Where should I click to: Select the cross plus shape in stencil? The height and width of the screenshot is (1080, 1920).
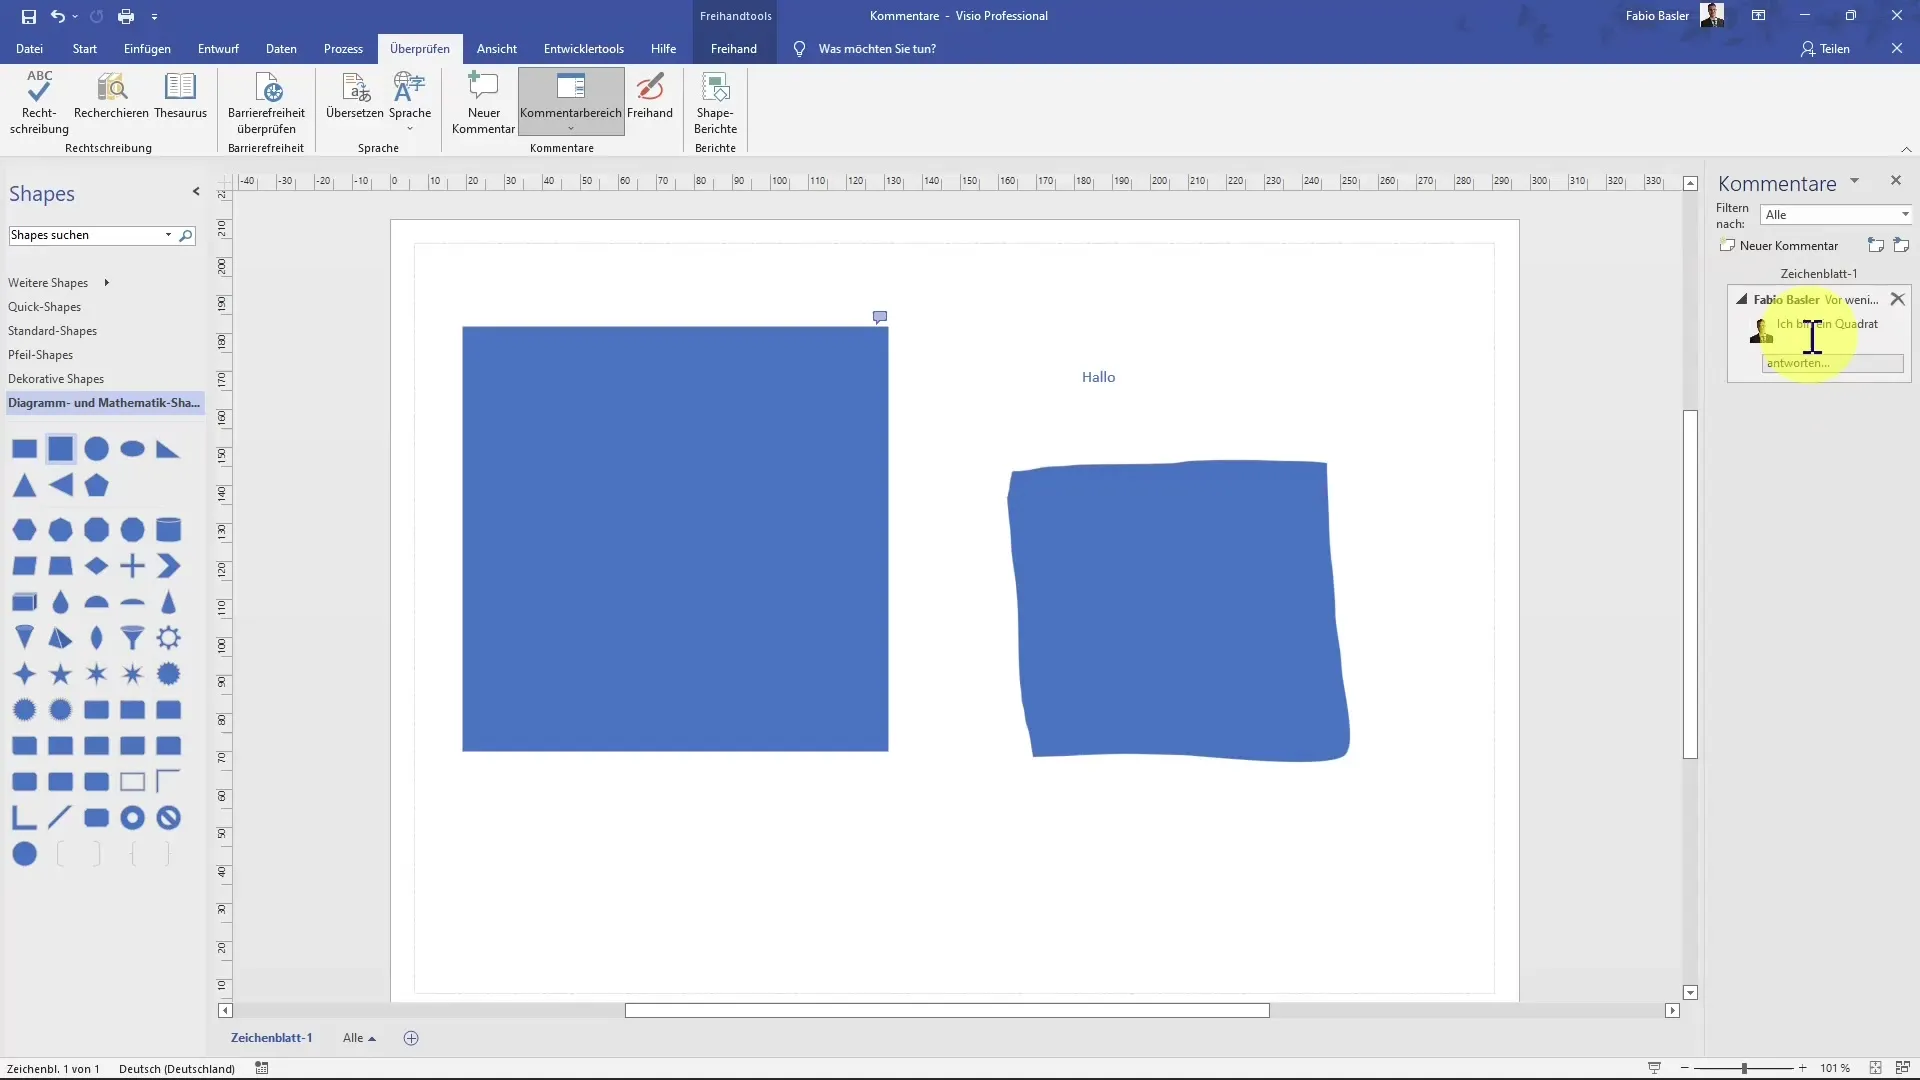click(133, 566)
